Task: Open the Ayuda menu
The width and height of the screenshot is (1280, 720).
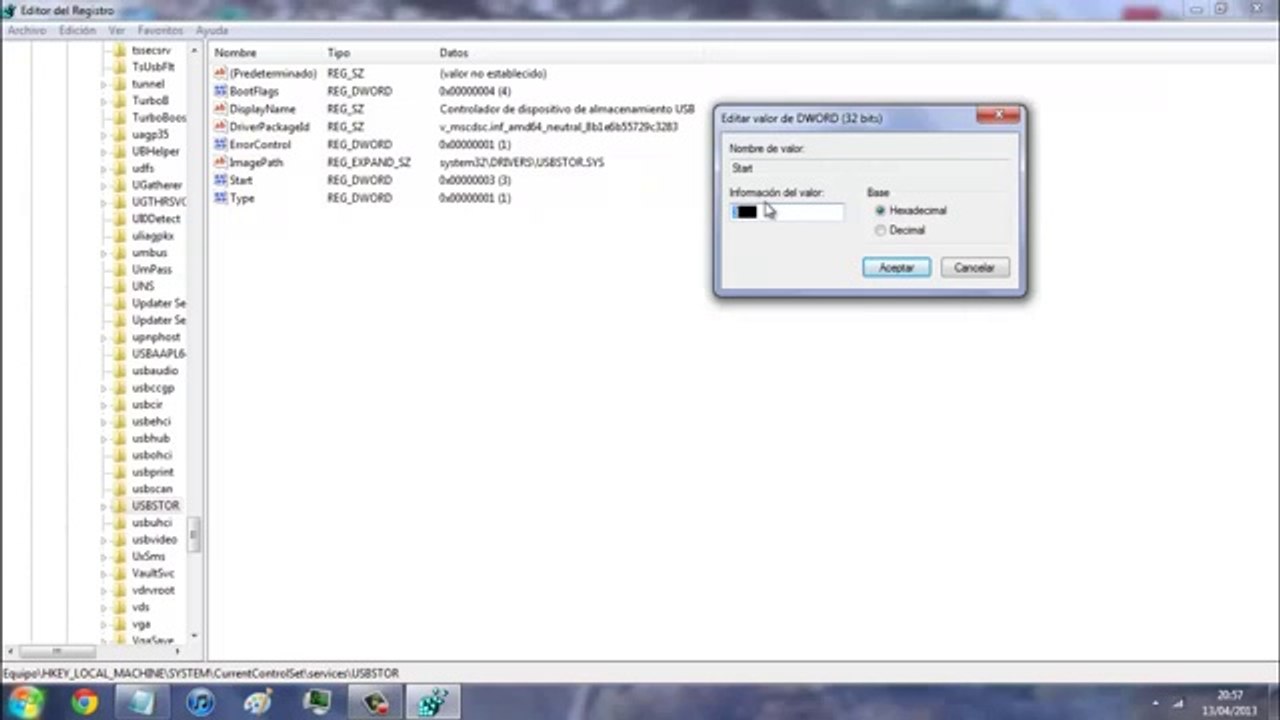Action: pyautogui.click(x=212, y=31)
